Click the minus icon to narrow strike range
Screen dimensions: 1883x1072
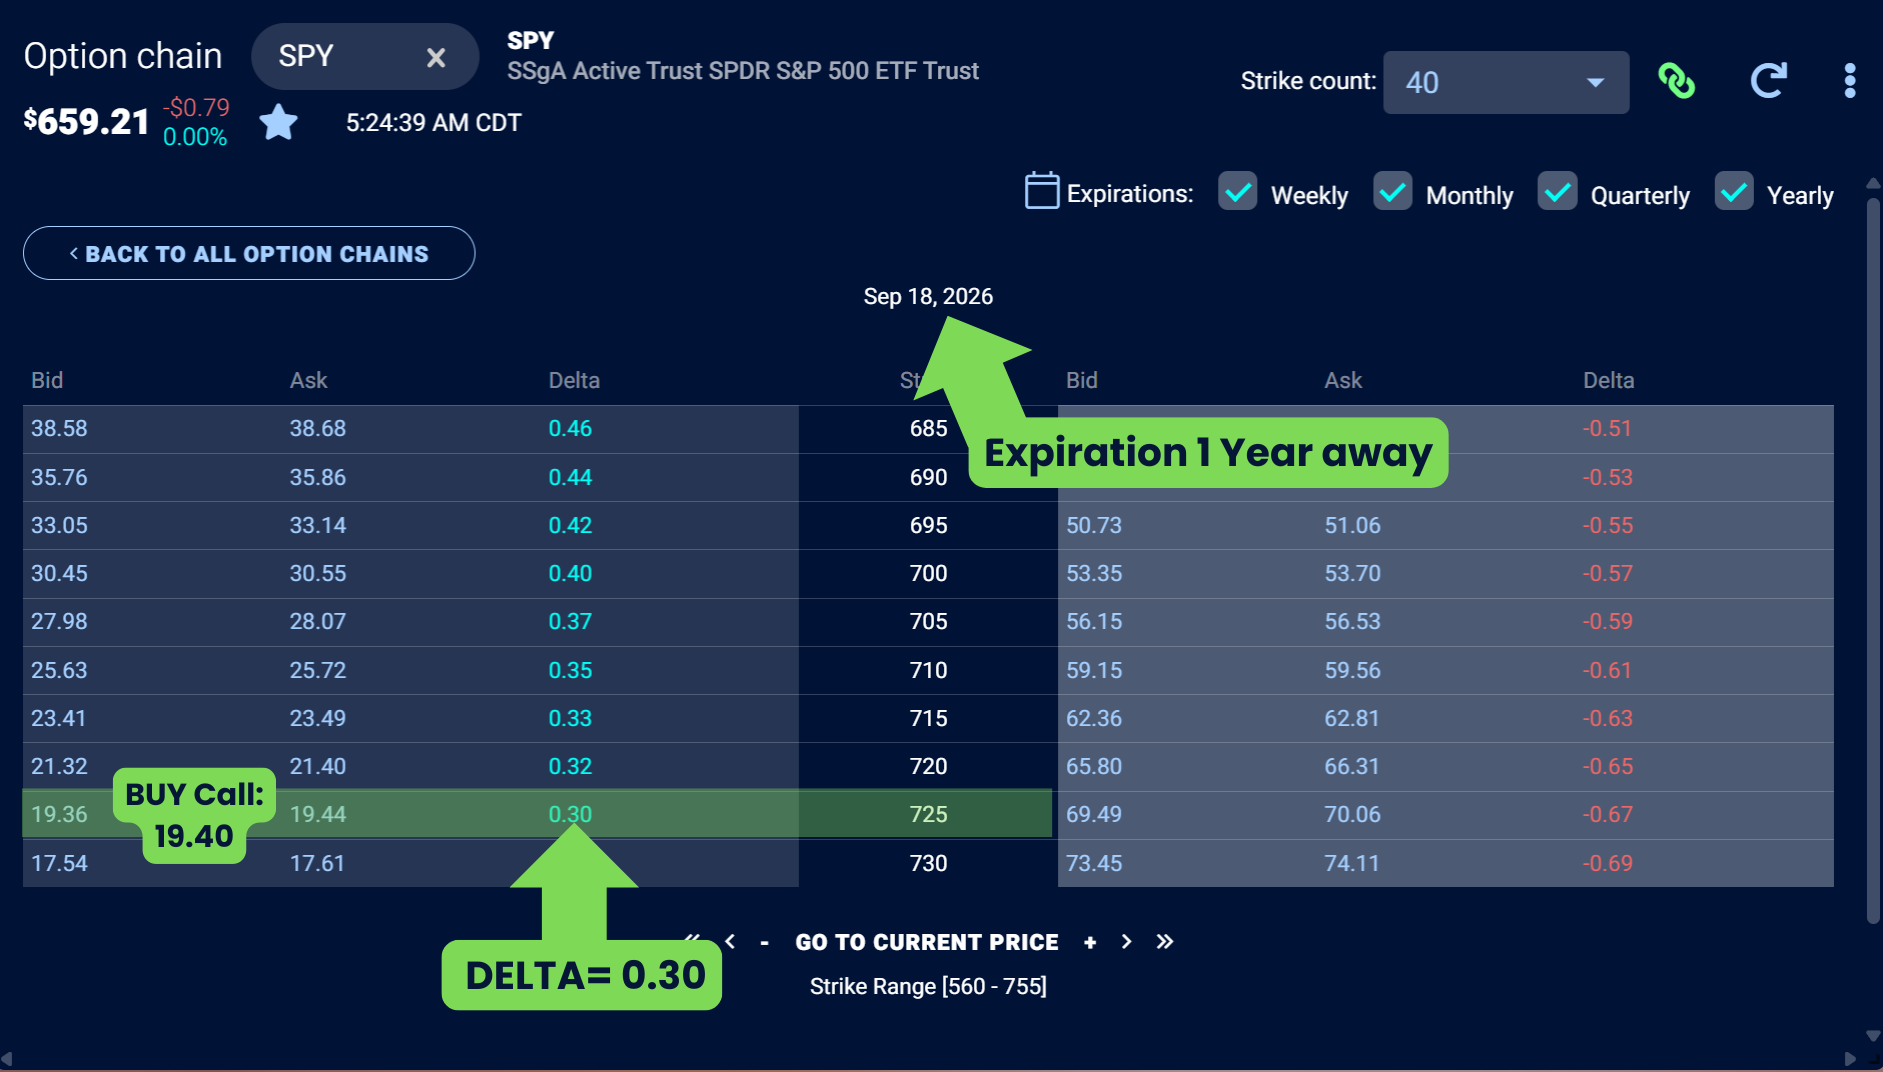pyautogui.click(x=765, y=941)
